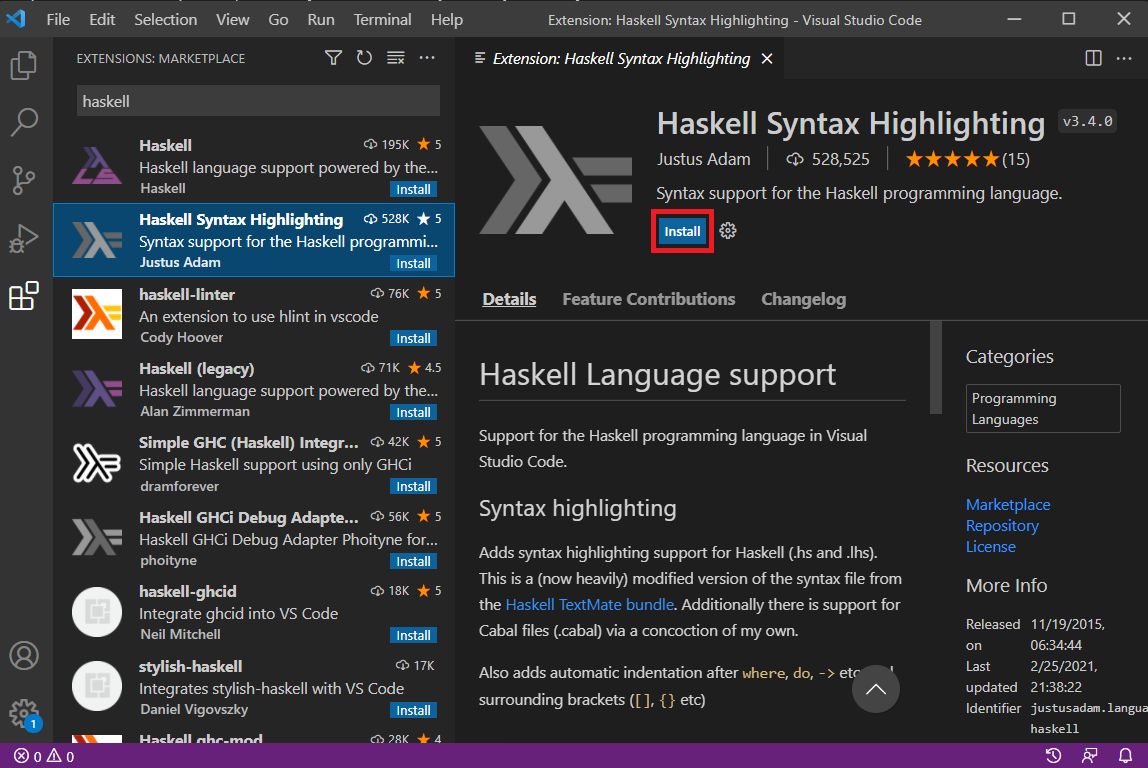Click the Justus Adam publisher name
1148x768 pixels.
coord(703,159)
